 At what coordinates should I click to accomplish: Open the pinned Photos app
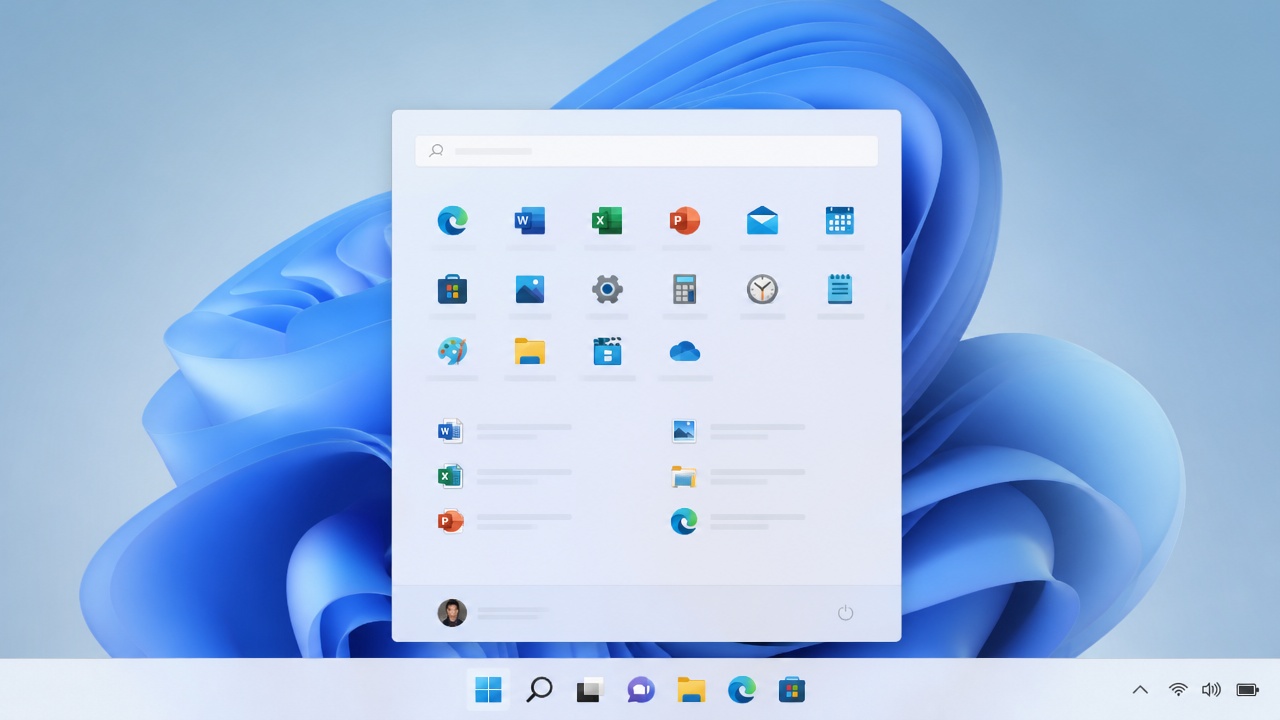point(530,289)
